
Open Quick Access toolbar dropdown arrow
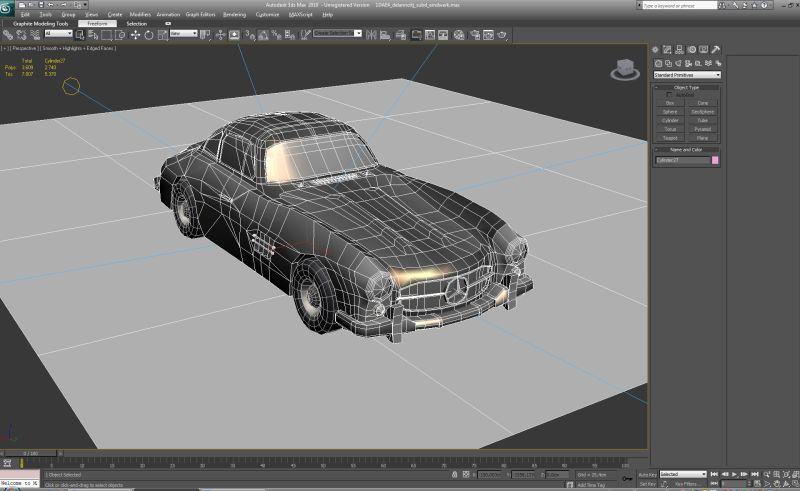(x=84, y=5)
